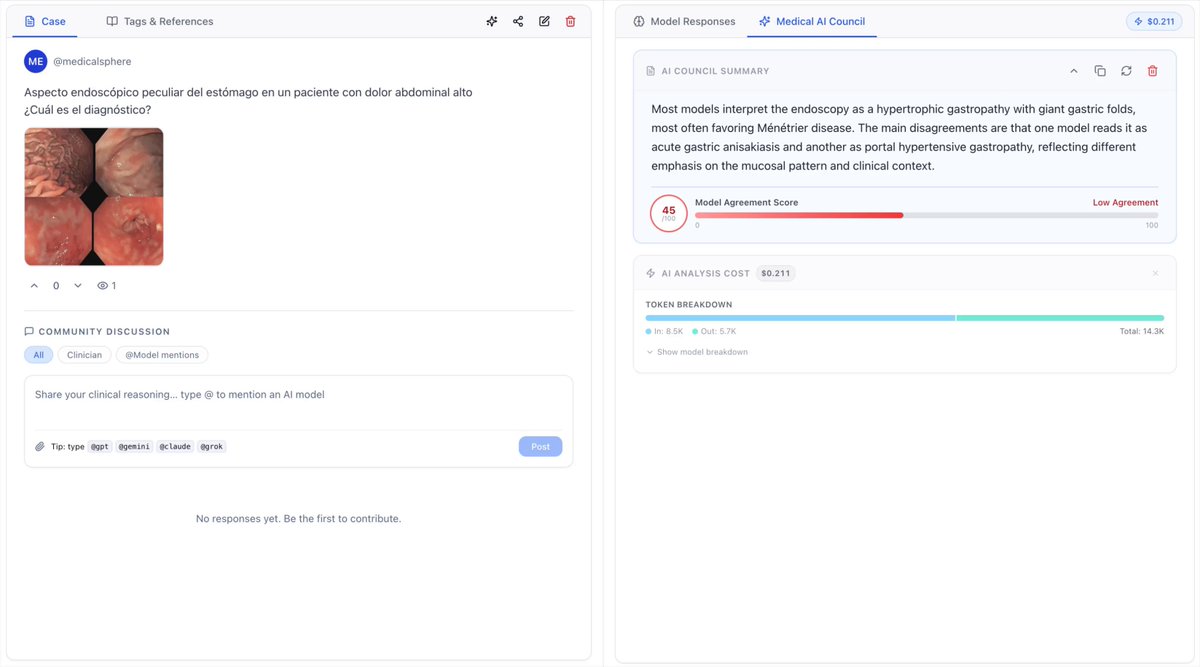
Task: Collapse the AI Council Summary panel
Action: click(1074, 71)
